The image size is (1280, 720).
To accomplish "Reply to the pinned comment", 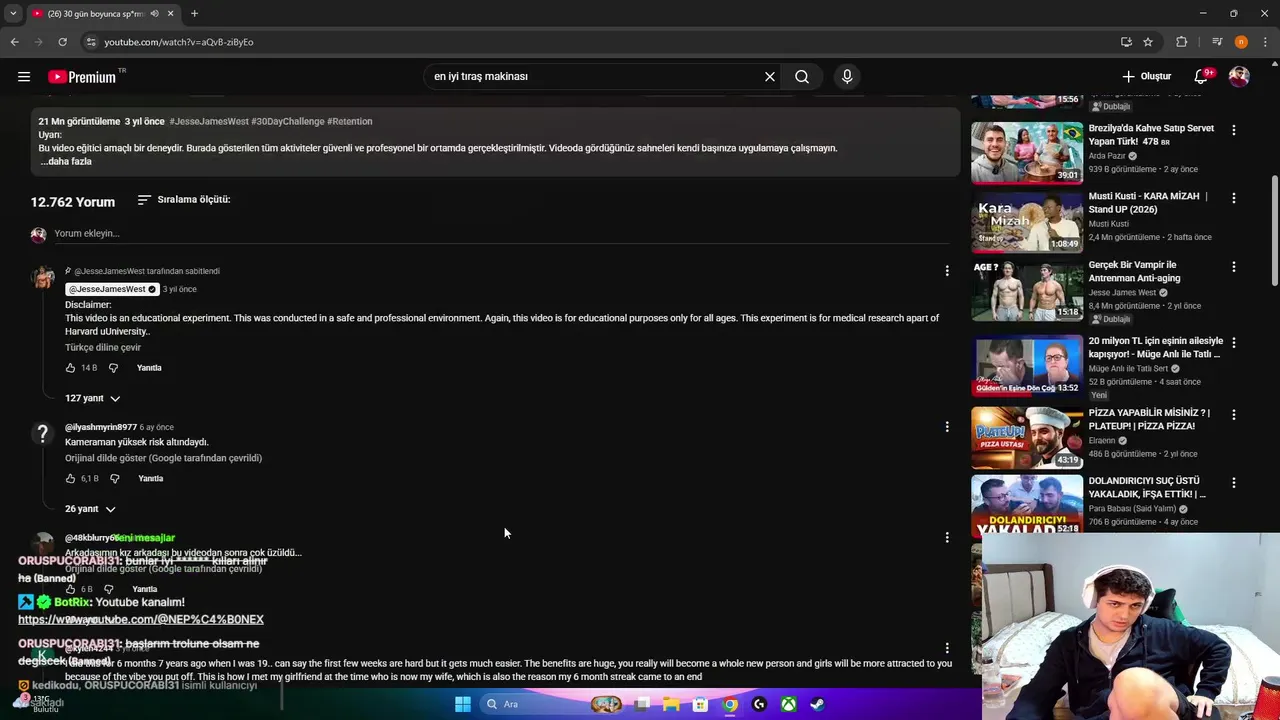I will (149, 368).
